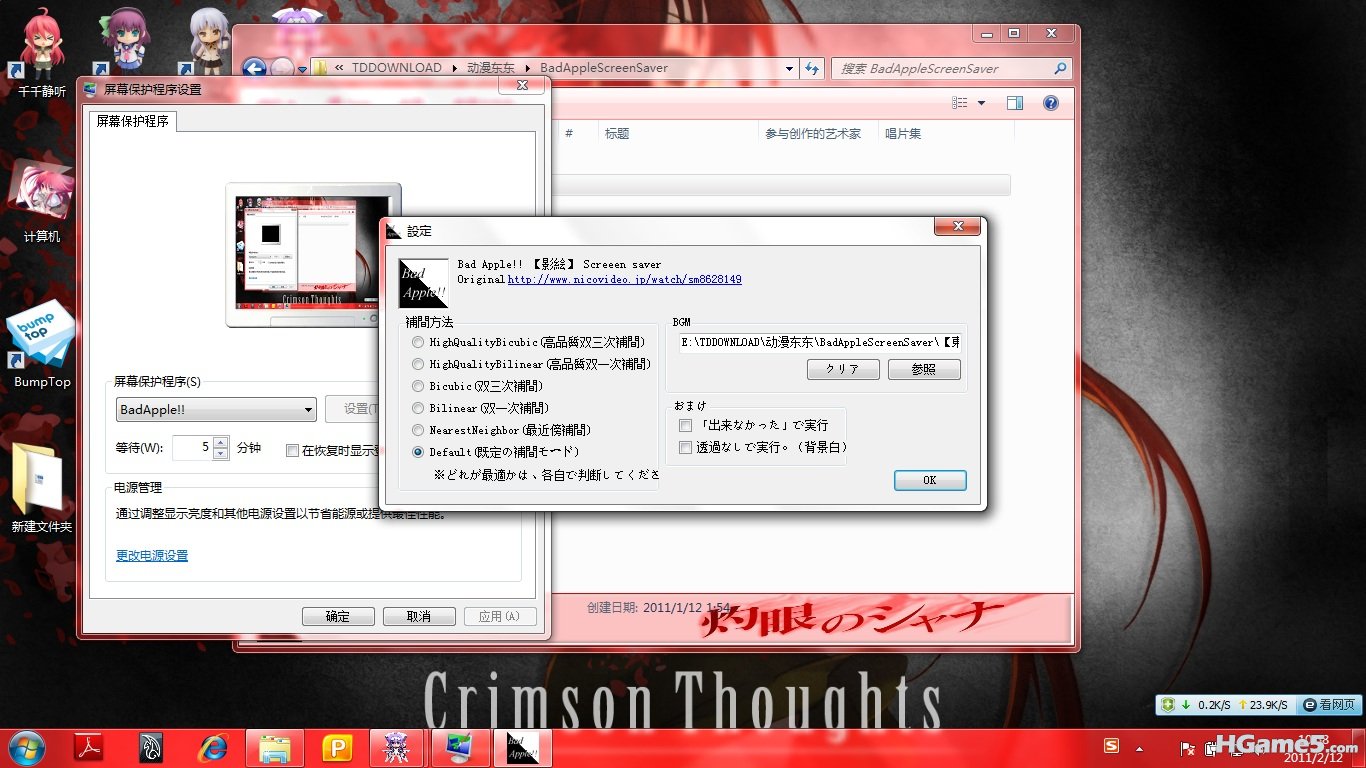Refresh the Explorer address bar location
Image resolution: width=1366 pixels, height=768 pixels.
tap(812, 69)
